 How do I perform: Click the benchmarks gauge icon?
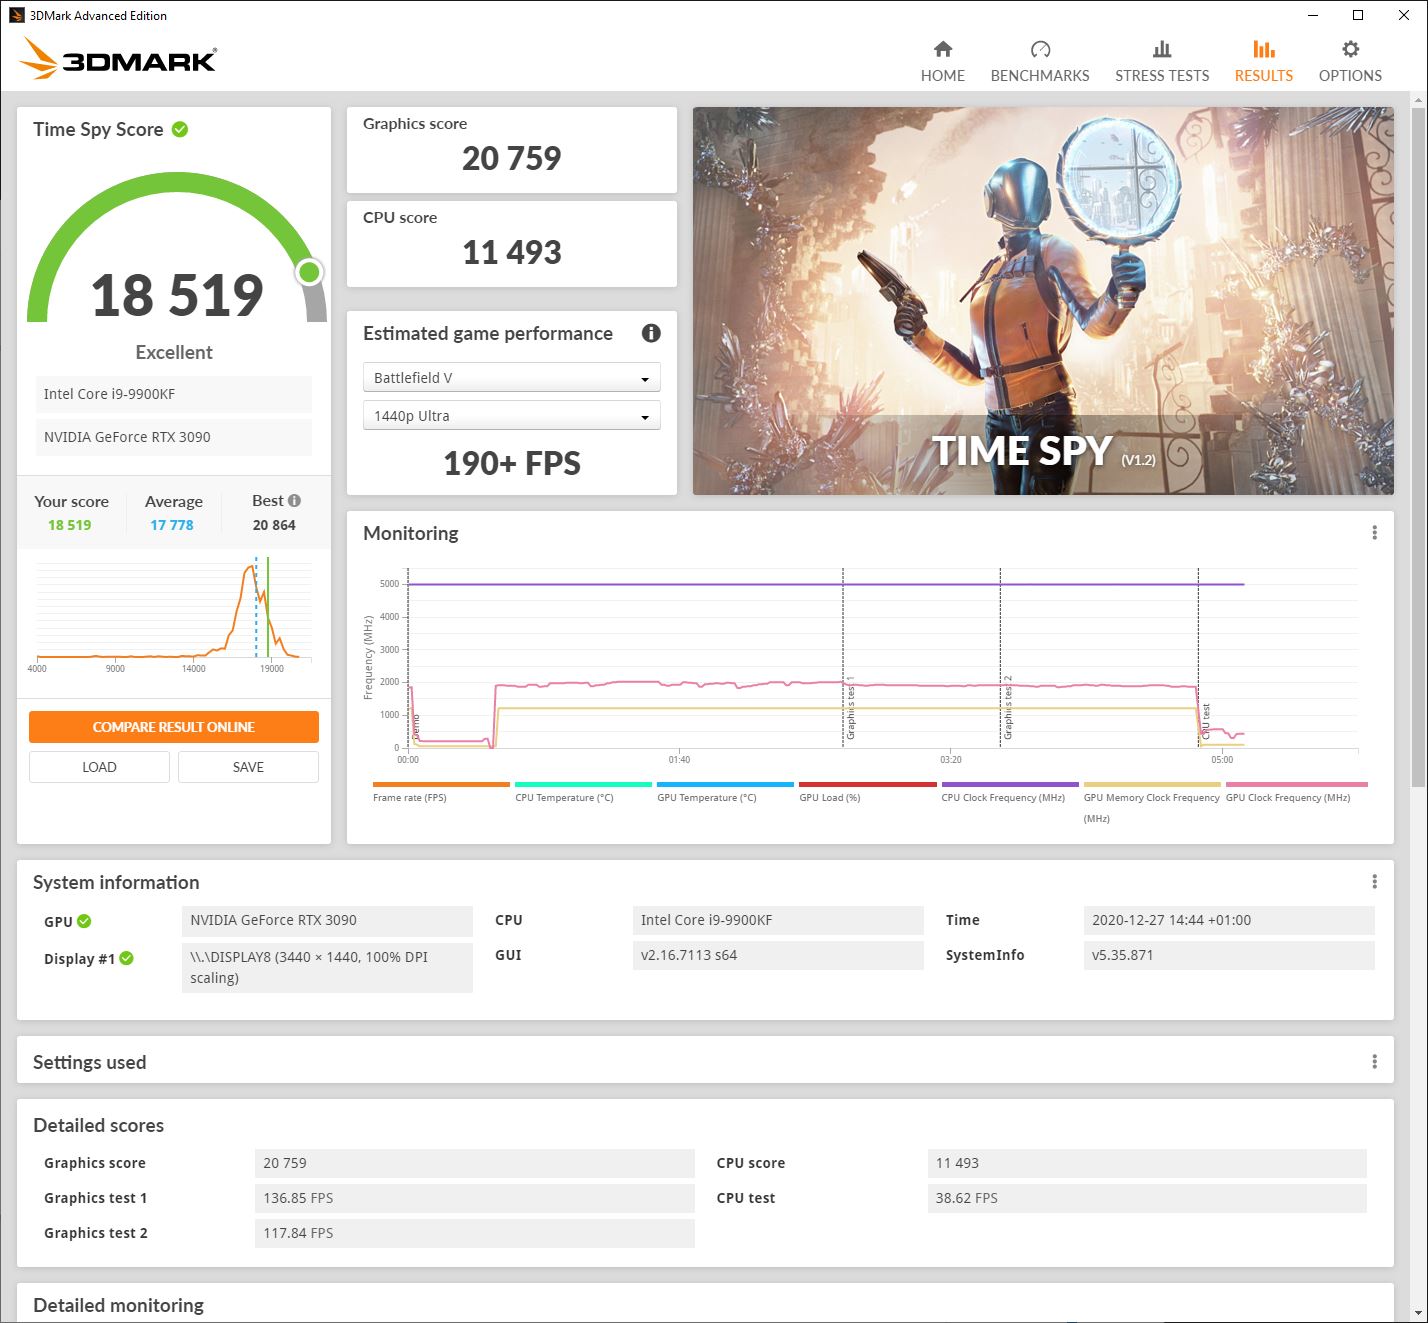(x=1040, y=49)
